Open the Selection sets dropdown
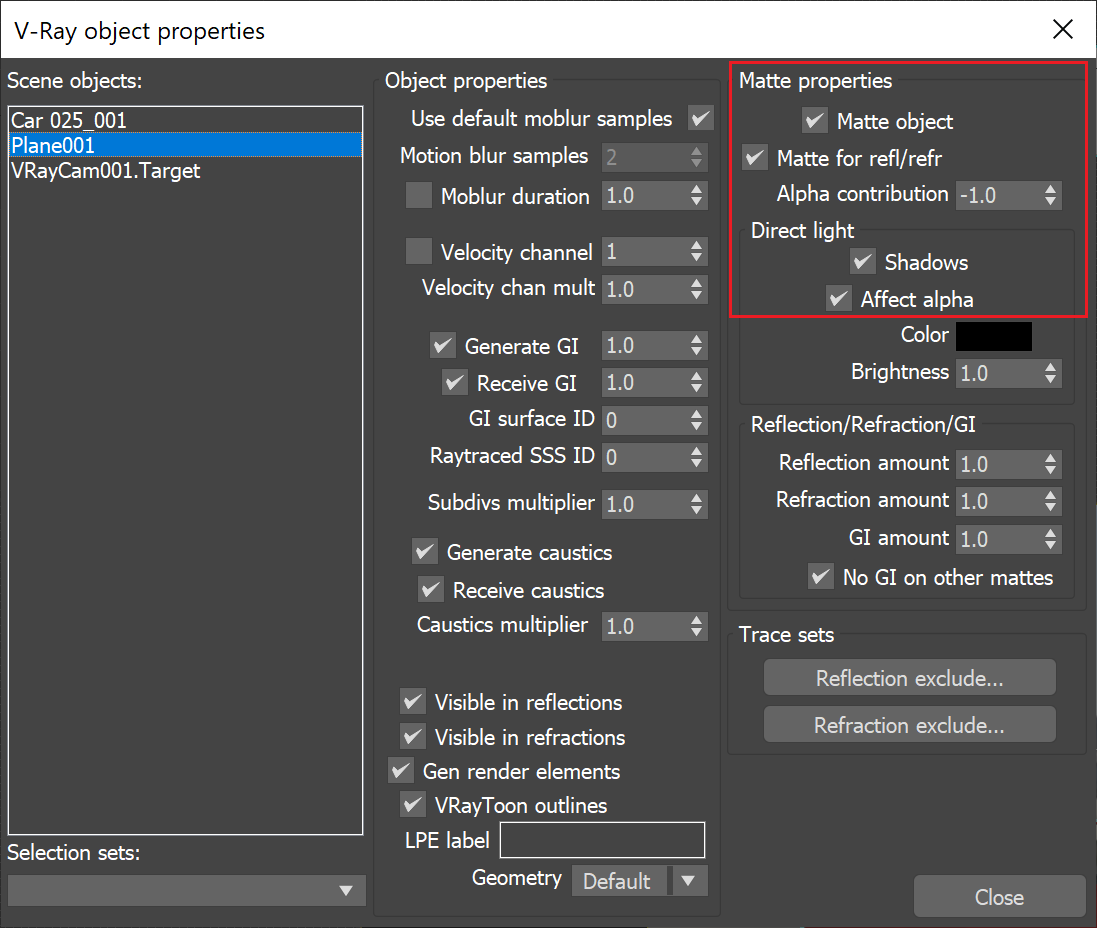 tap(186, 890)
